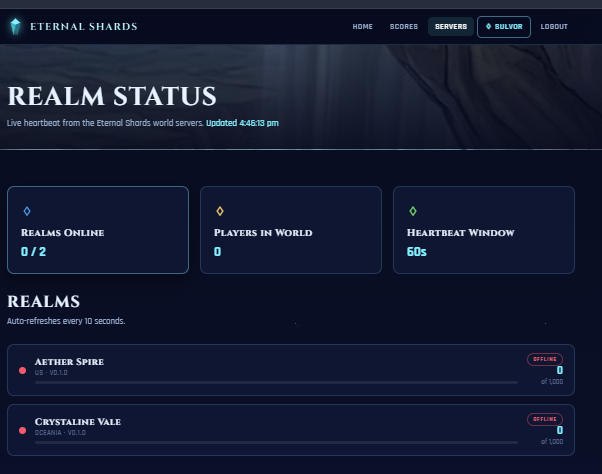The width and height of the screenshot is (602, 474).
Task: Click the Offline badge on Aether Spire
Action: click(x=545, y=359)
